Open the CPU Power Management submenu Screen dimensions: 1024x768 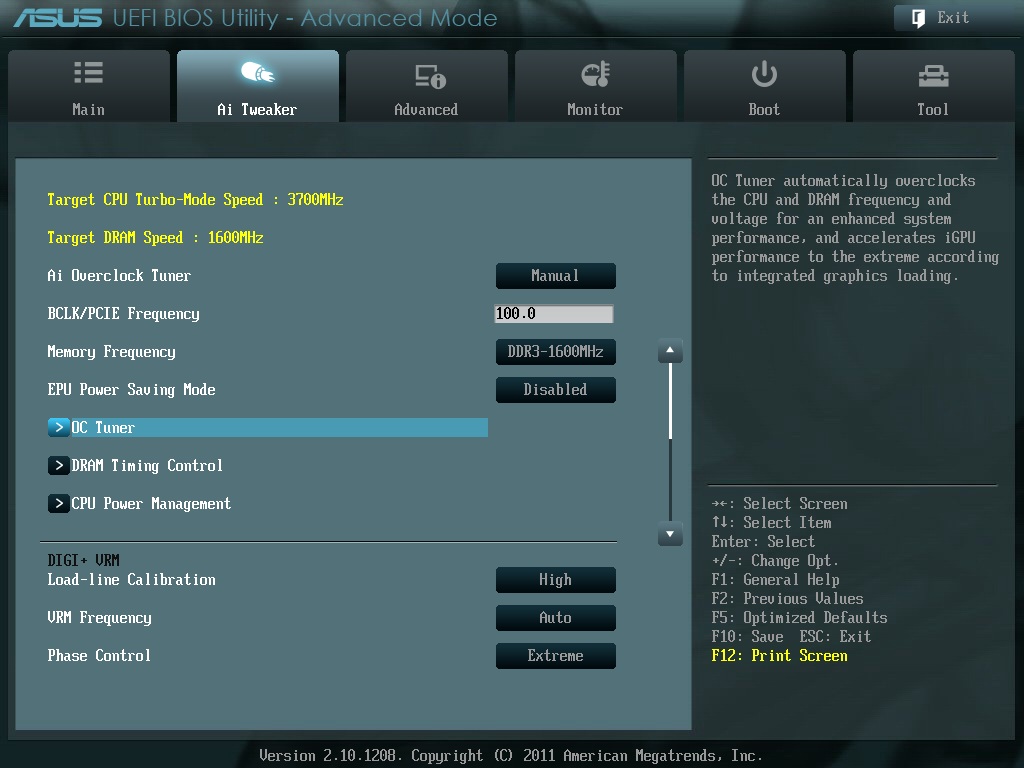click(x=59, y=504)
